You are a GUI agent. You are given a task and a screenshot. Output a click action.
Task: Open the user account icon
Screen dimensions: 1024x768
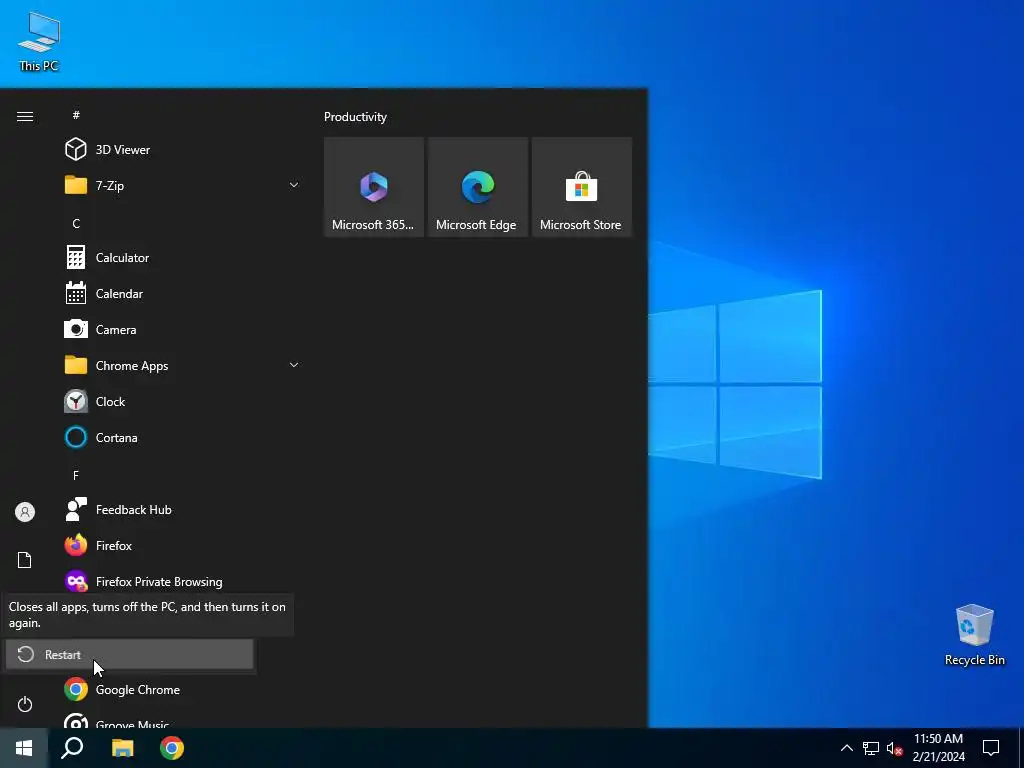[25, 512]
